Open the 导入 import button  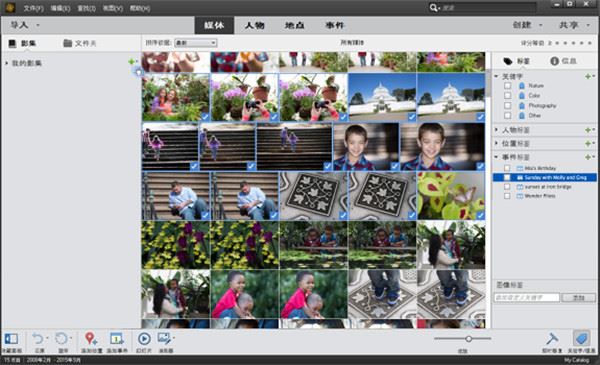[24, 25]
